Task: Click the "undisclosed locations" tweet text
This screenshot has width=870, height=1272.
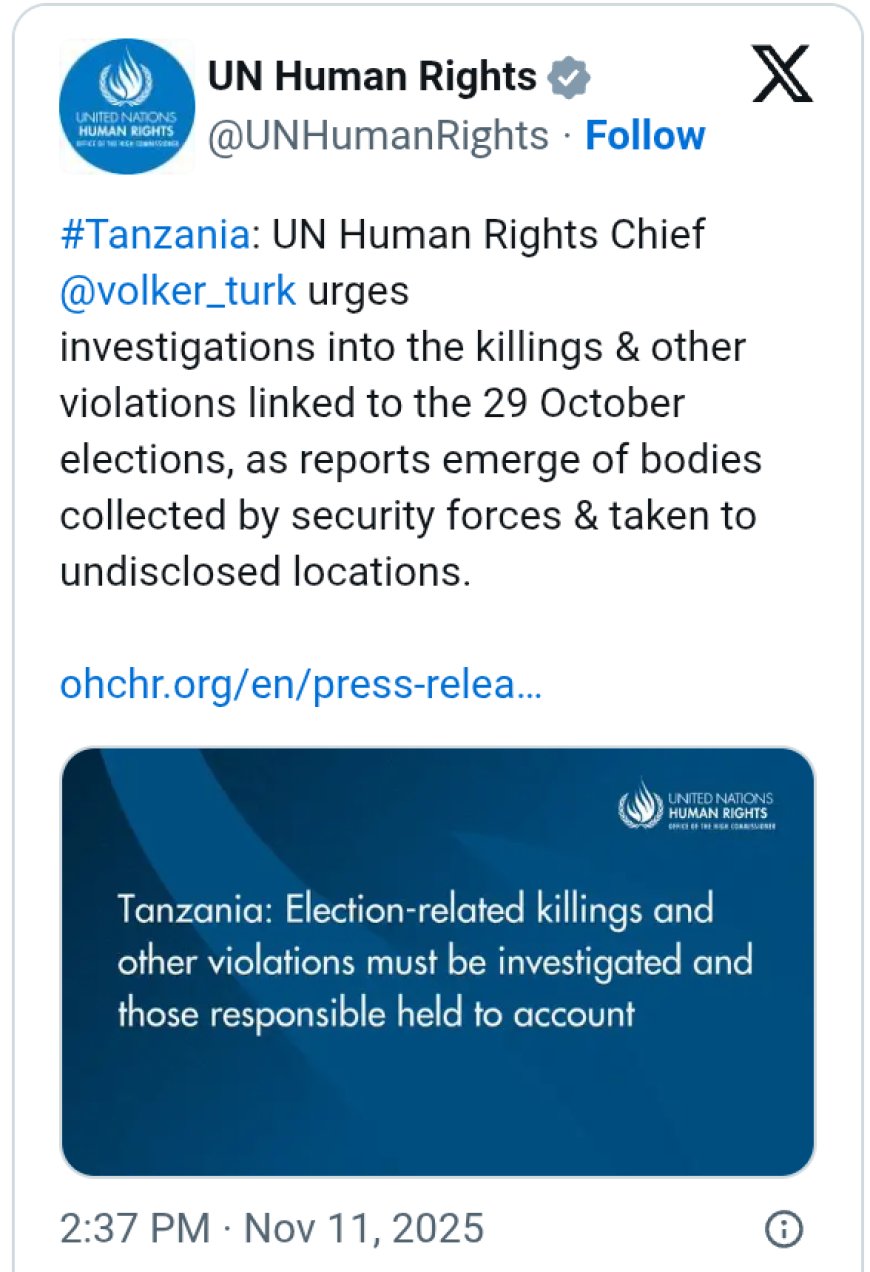Action: [x=264, y=572]
